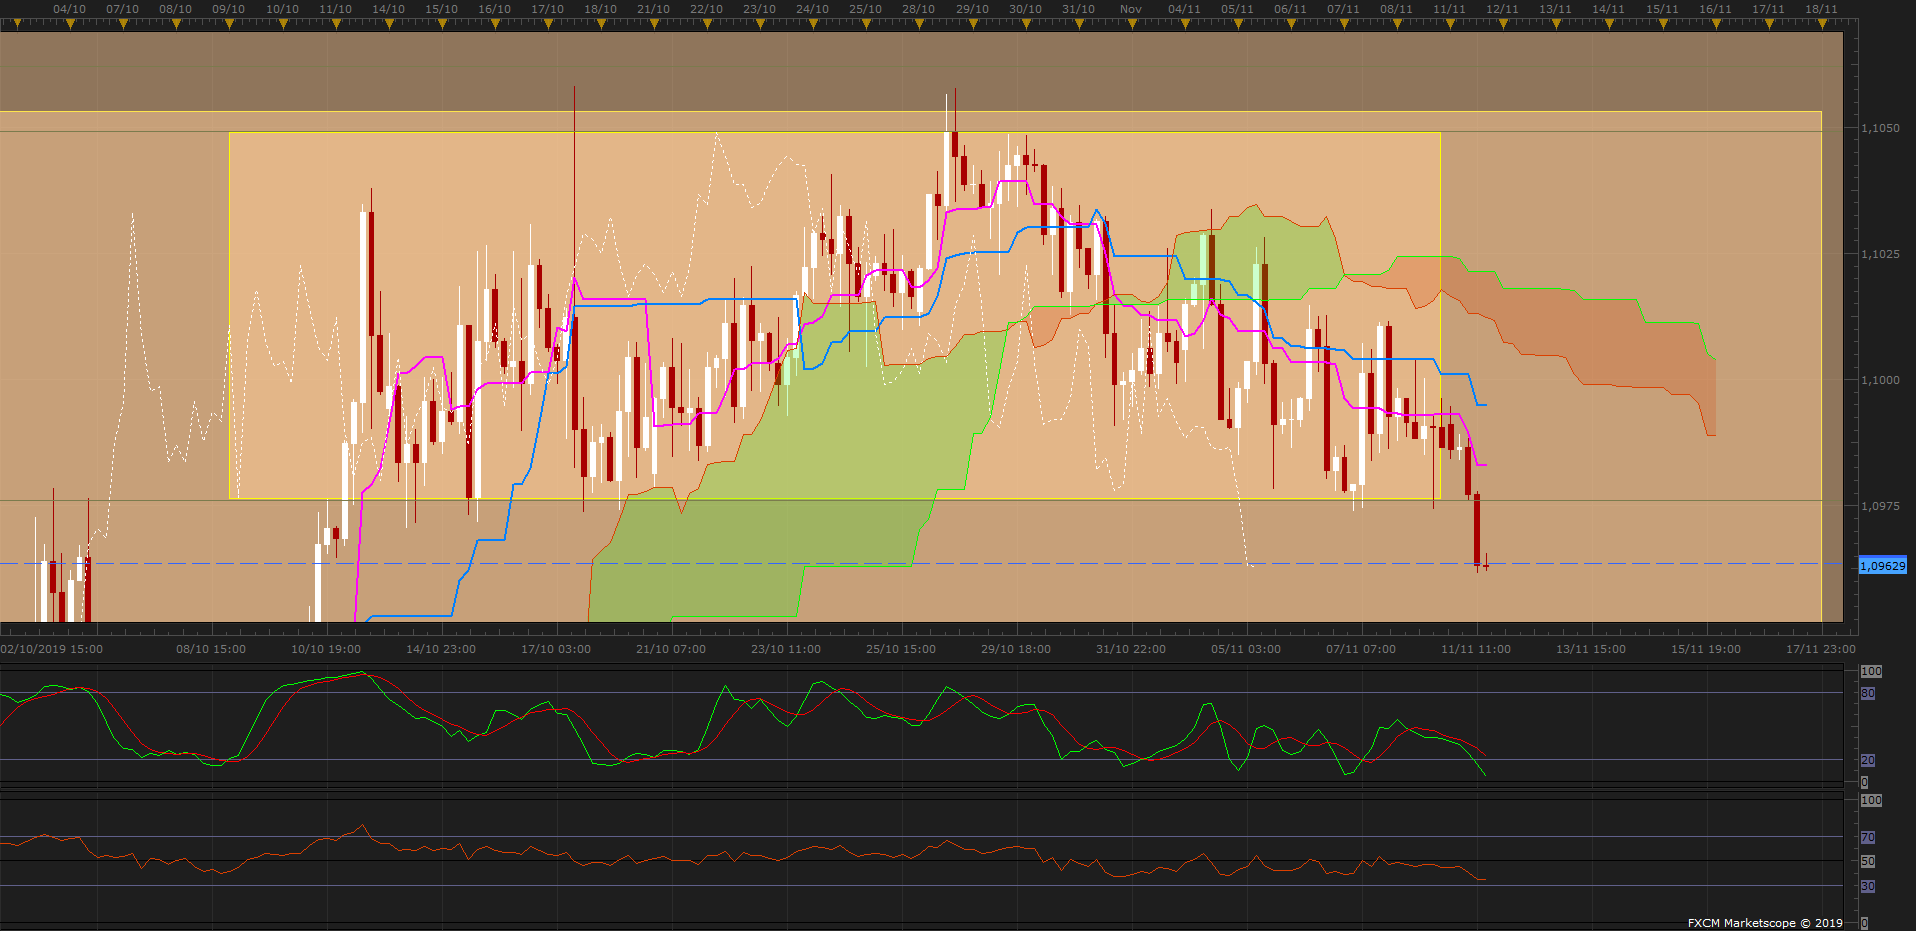The image size is (1916, 931).
Task: Click the RSI level 70 label
Action: [1868, 837]
